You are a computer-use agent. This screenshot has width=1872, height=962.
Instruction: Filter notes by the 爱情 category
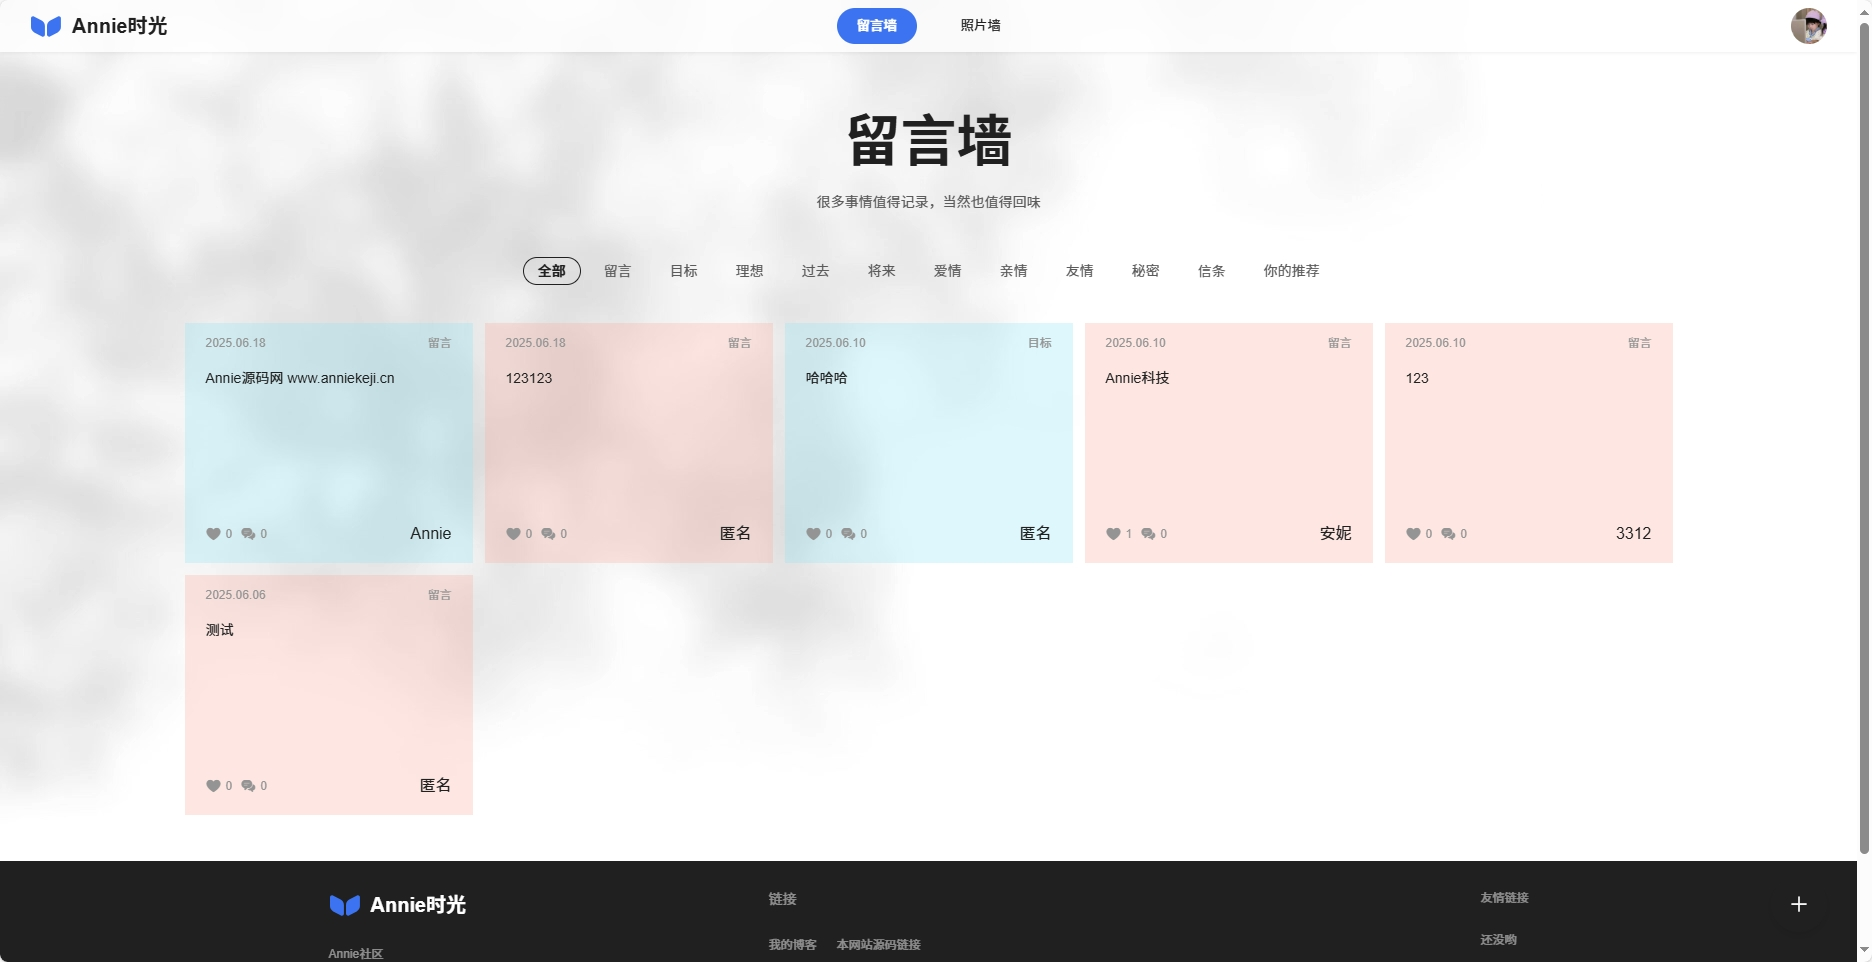click(x=947, y=271)
